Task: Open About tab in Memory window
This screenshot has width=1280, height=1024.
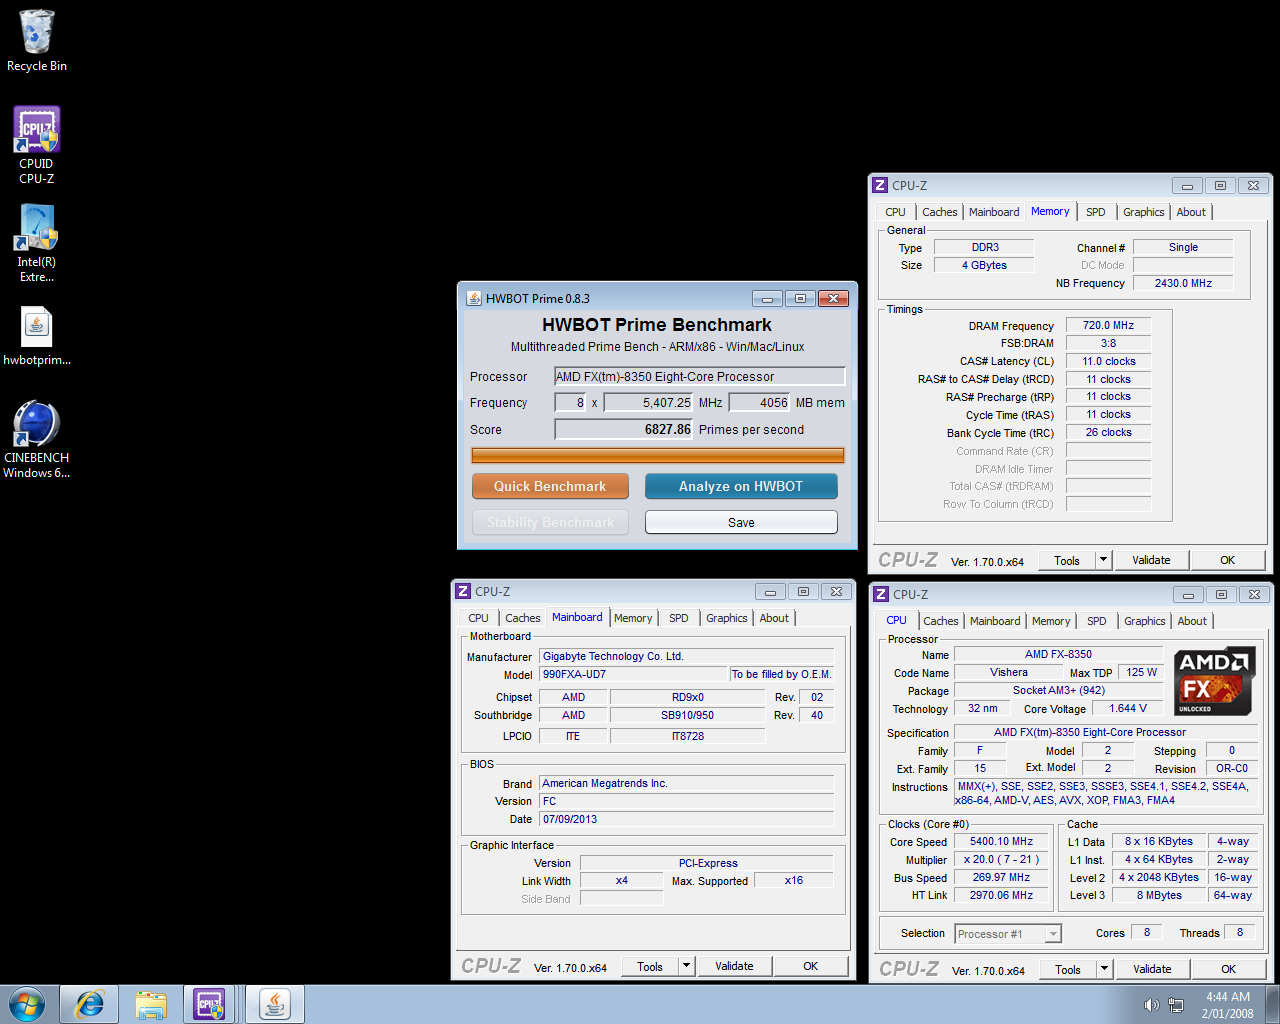Action: [x=1191, y=212]
